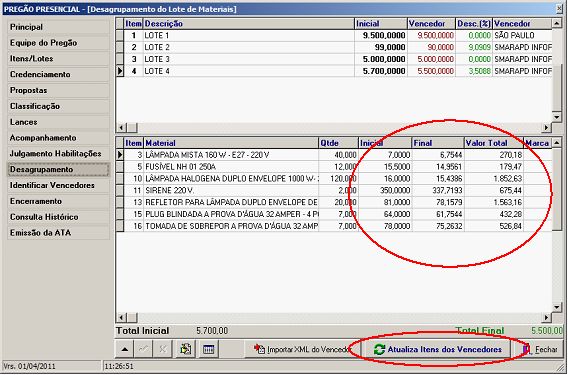Image resolution: width=568 pixels, height=375 pixels.
Task: Select the LOTE 1 row
Action: (334, 36)
